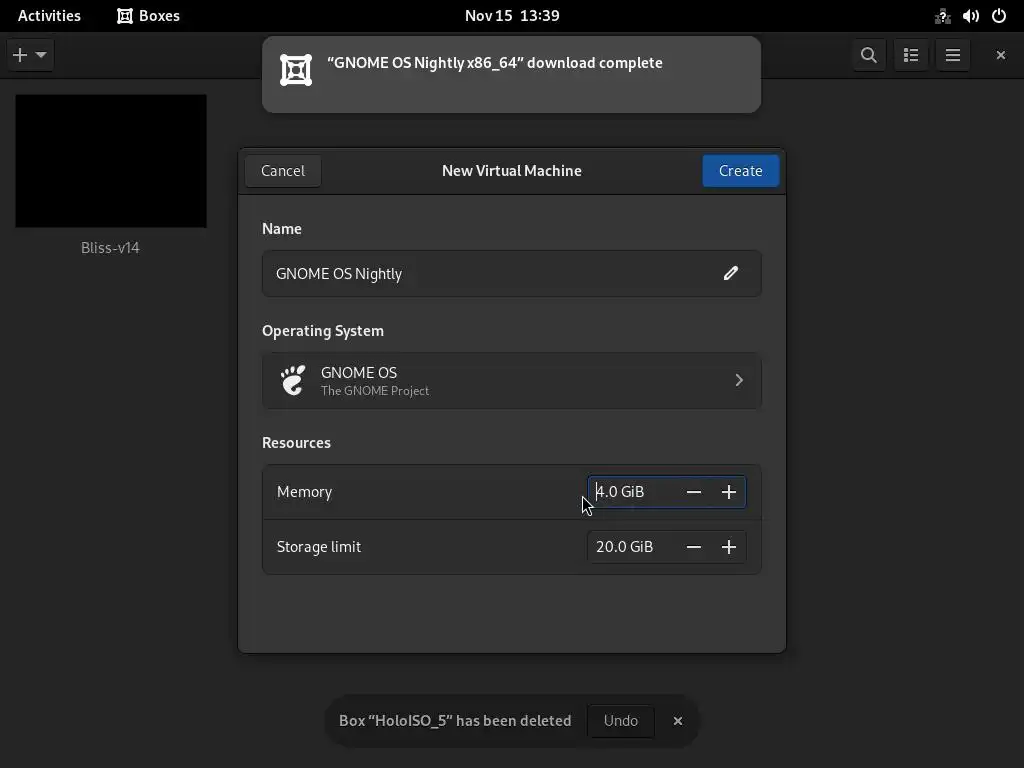
Task: Open the Activities overview
Action: coord(49,16)
